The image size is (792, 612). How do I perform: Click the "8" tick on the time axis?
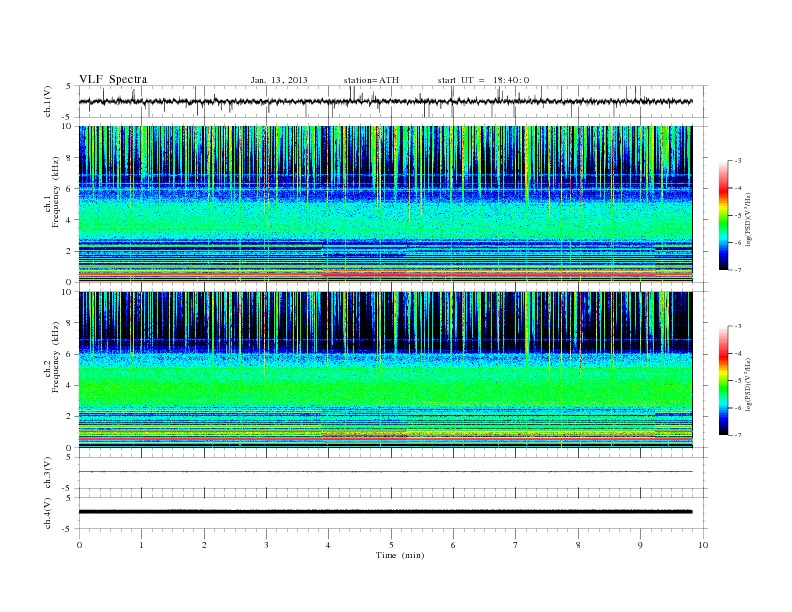coord(578,545)
